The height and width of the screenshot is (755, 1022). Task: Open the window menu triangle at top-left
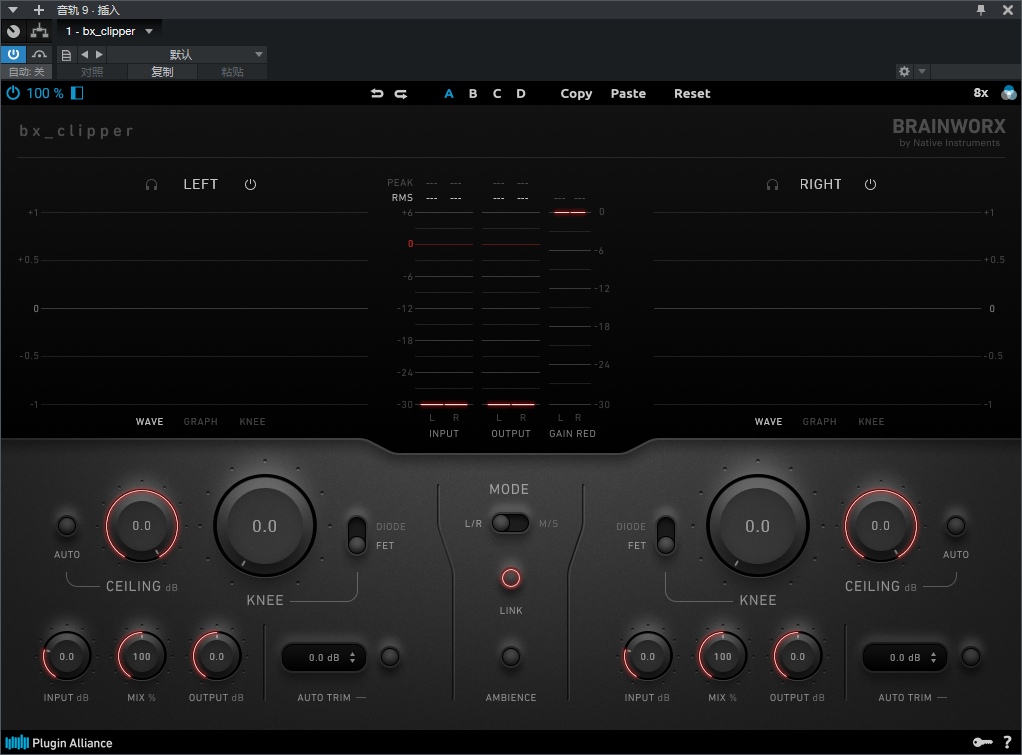12,10
